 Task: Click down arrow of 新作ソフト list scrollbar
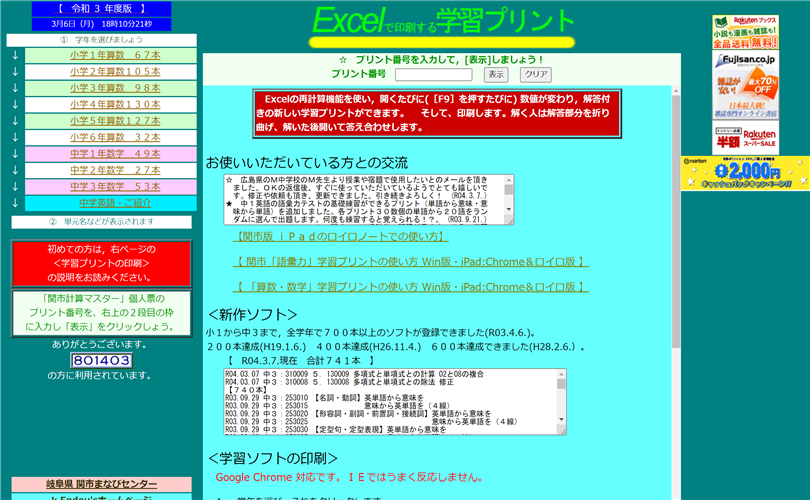point(562,419)
